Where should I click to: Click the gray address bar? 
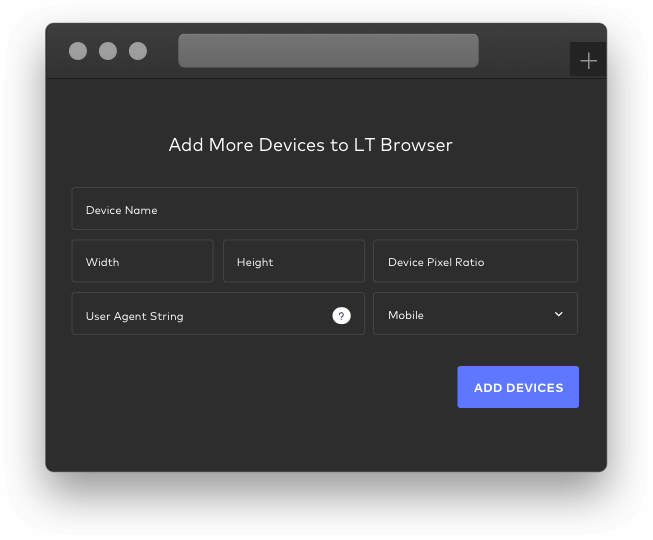click(x=328, y=51)
